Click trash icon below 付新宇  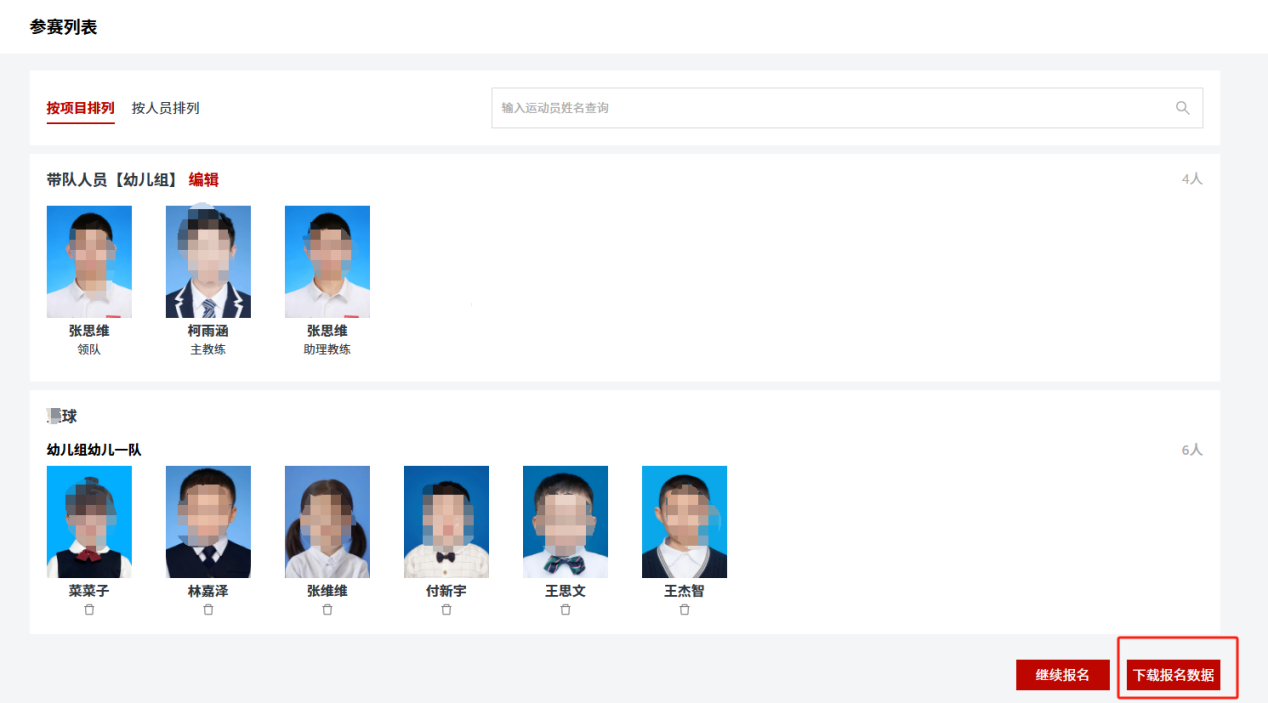coord(446,609)
